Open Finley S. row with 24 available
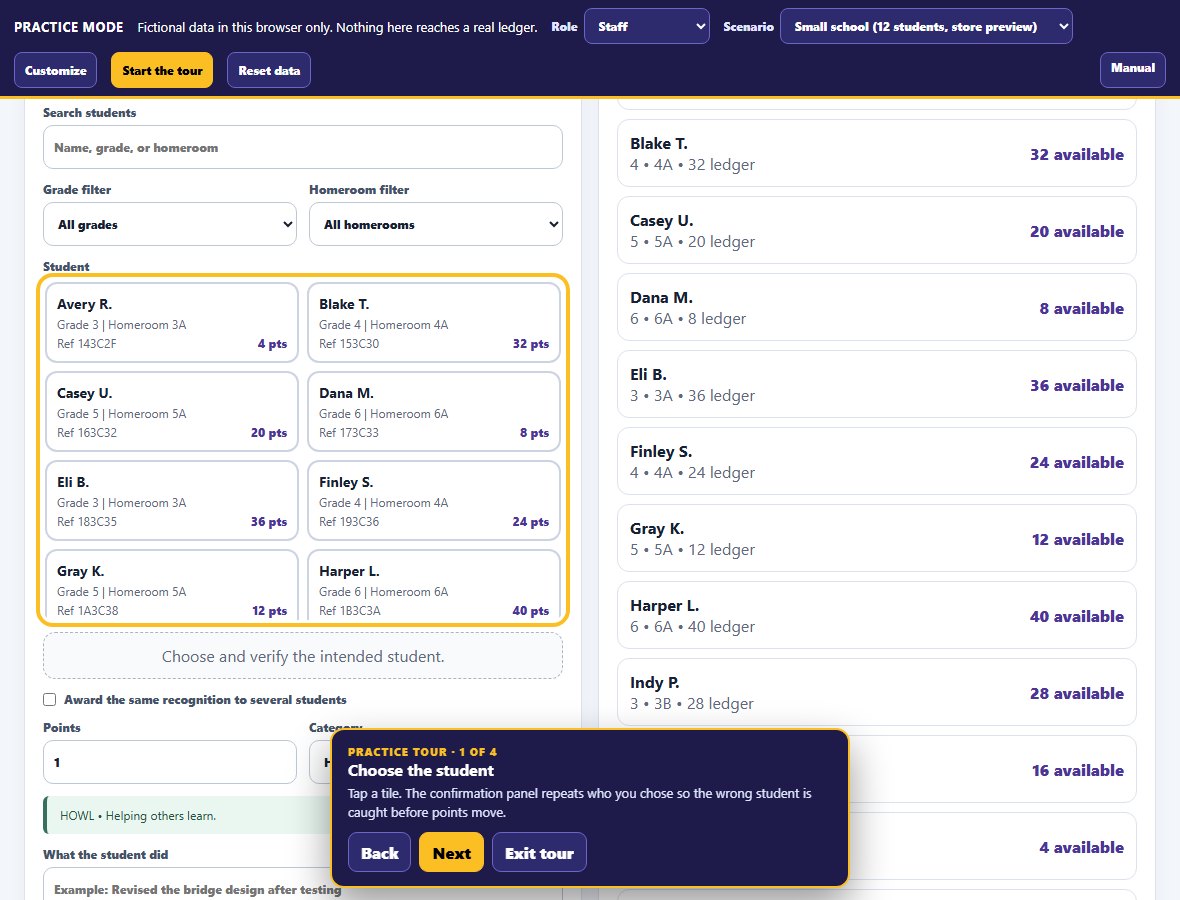Viewport: 1180px width, 900px height. tap(877, 461)
